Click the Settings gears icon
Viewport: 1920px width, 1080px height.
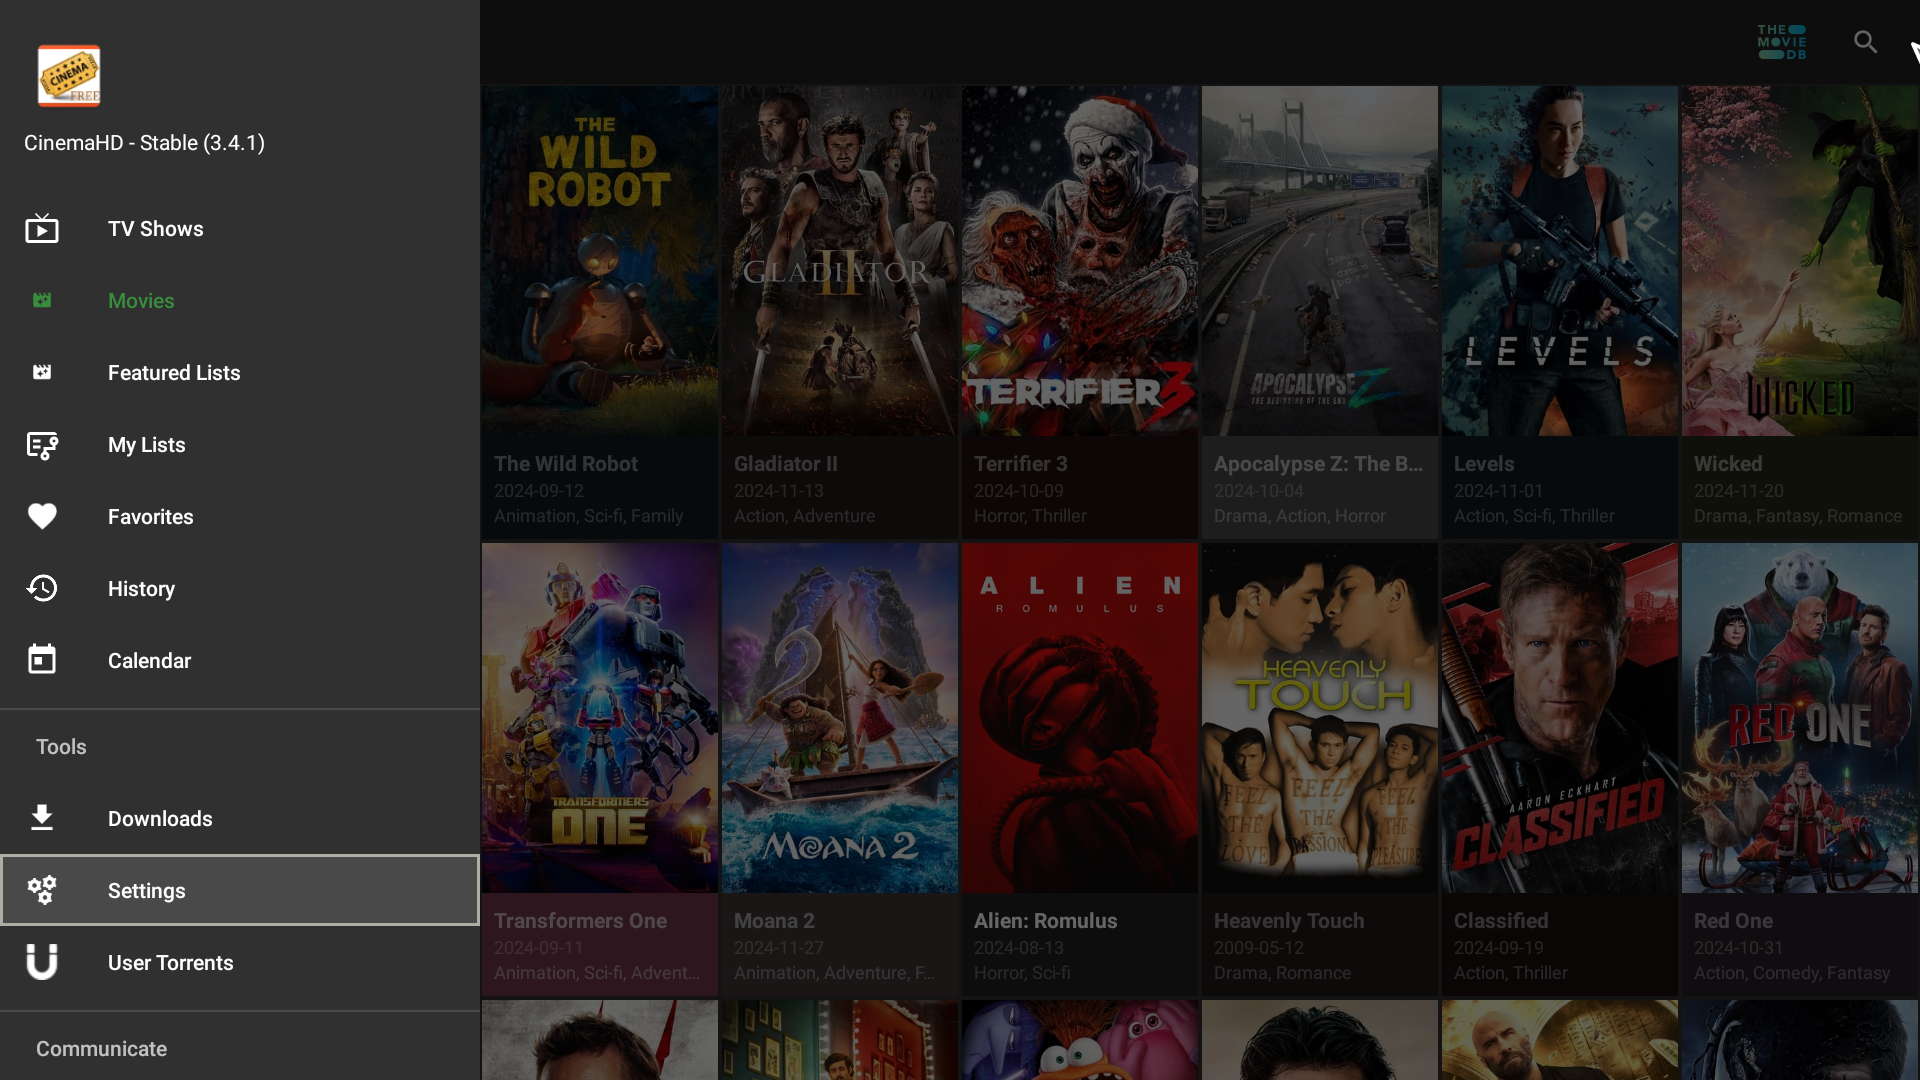(x=42, y=890)
